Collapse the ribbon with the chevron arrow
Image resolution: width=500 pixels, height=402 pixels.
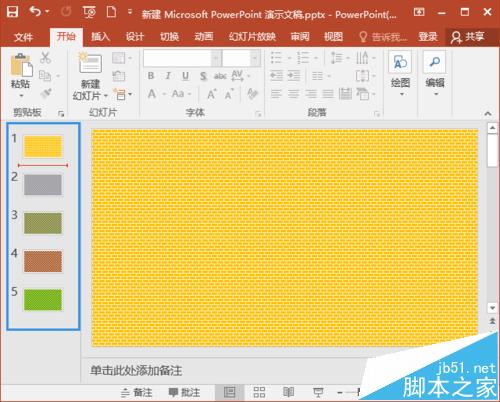point(488,114)
